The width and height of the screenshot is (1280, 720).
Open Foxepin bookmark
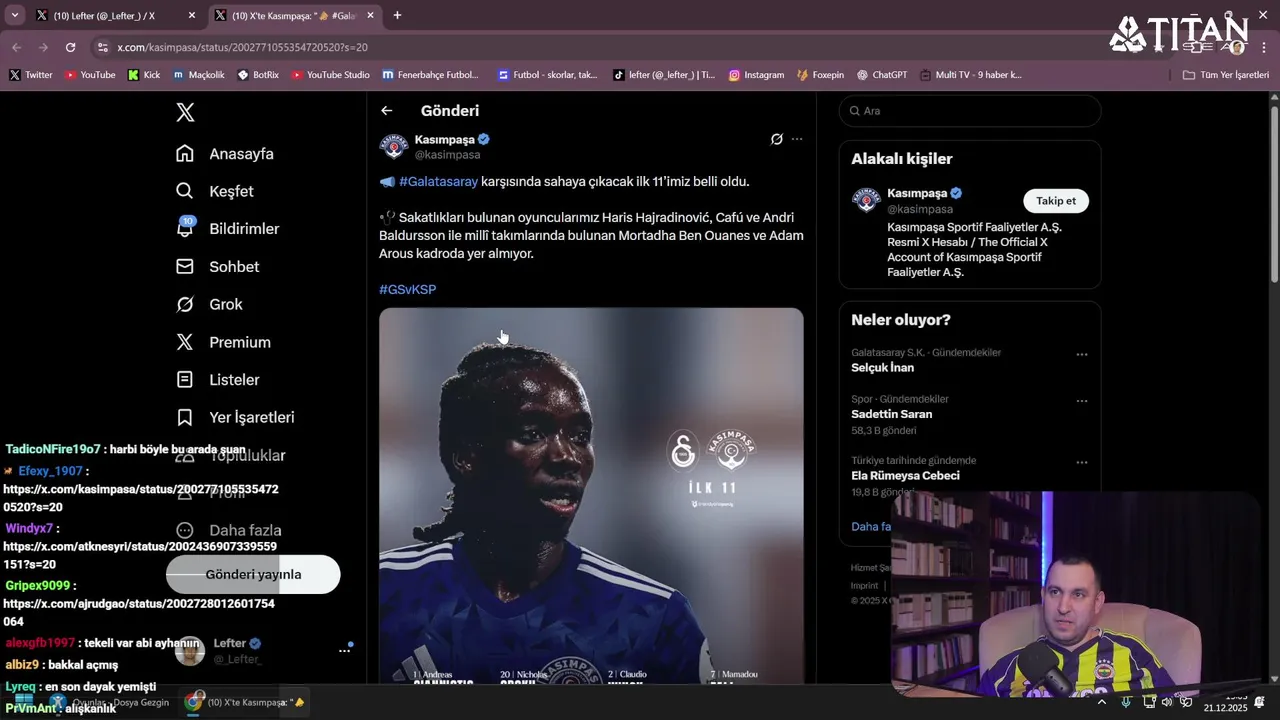tap(820, 75)
